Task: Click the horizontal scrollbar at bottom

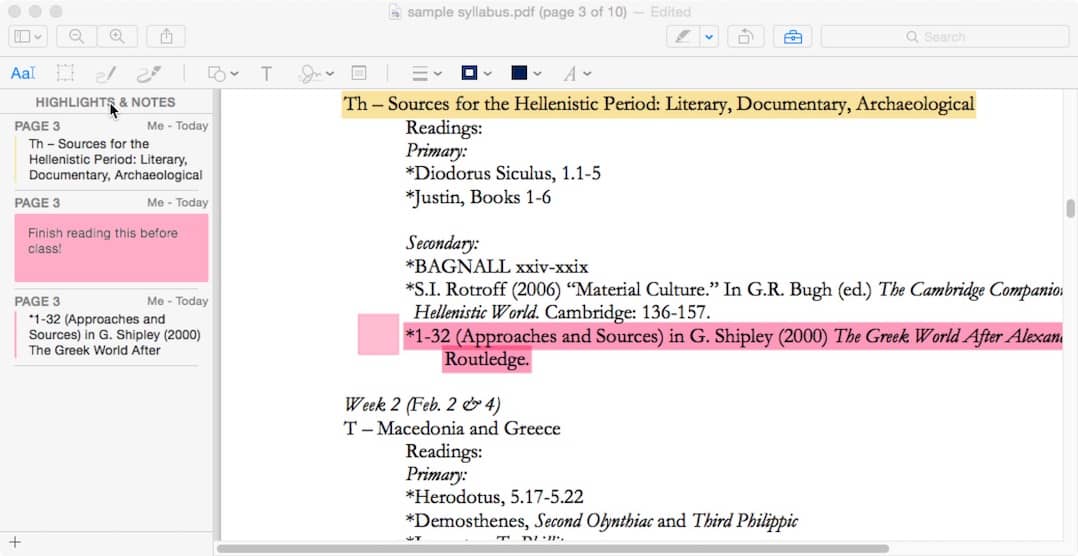Action: (x=553, y=548)
